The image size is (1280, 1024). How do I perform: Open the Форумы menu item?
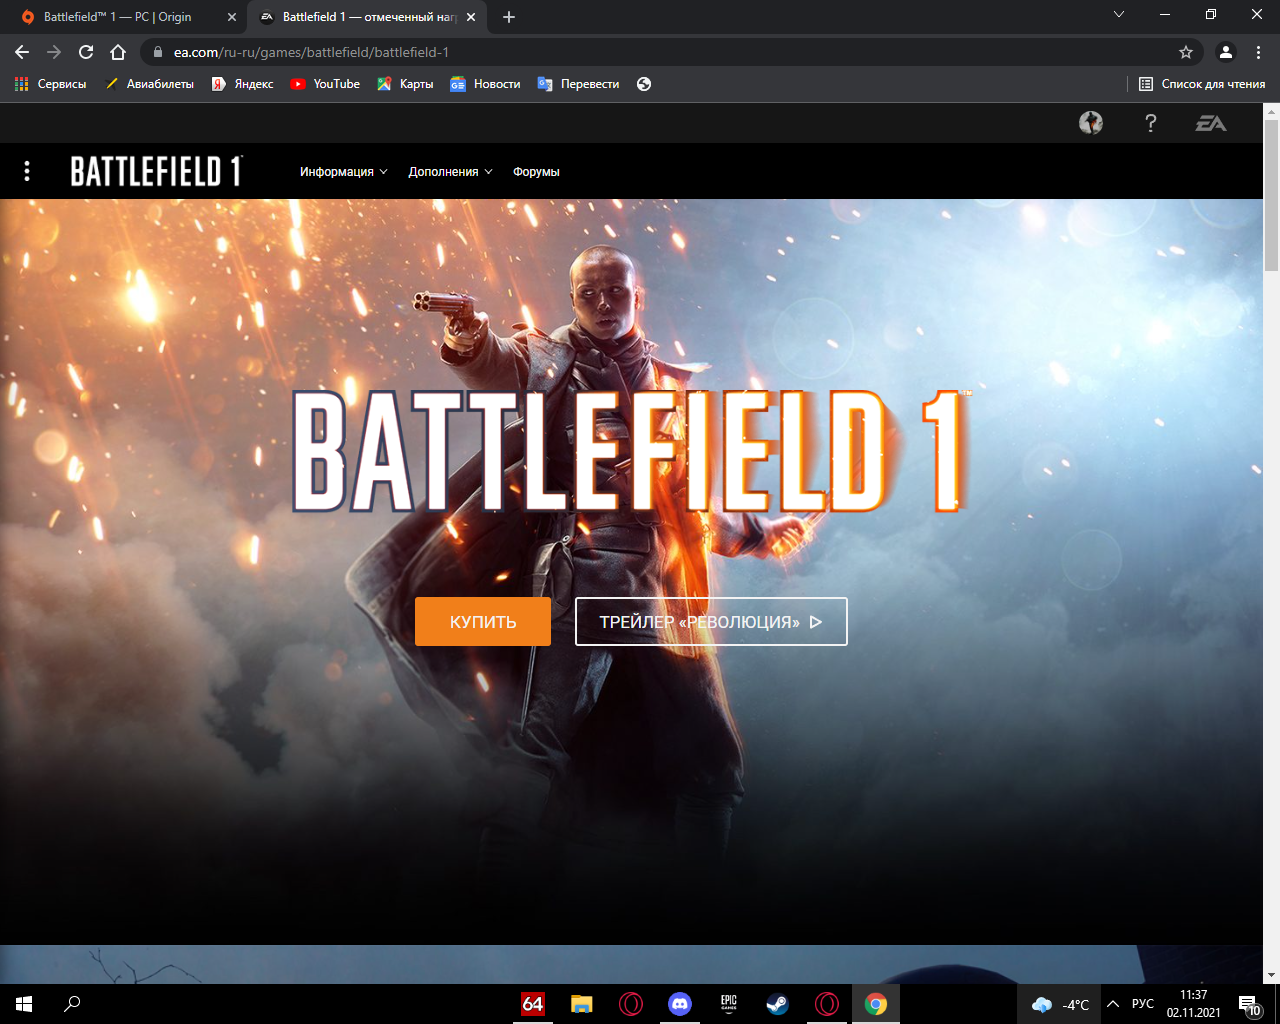pyautogui.click(x=536, y=172)
